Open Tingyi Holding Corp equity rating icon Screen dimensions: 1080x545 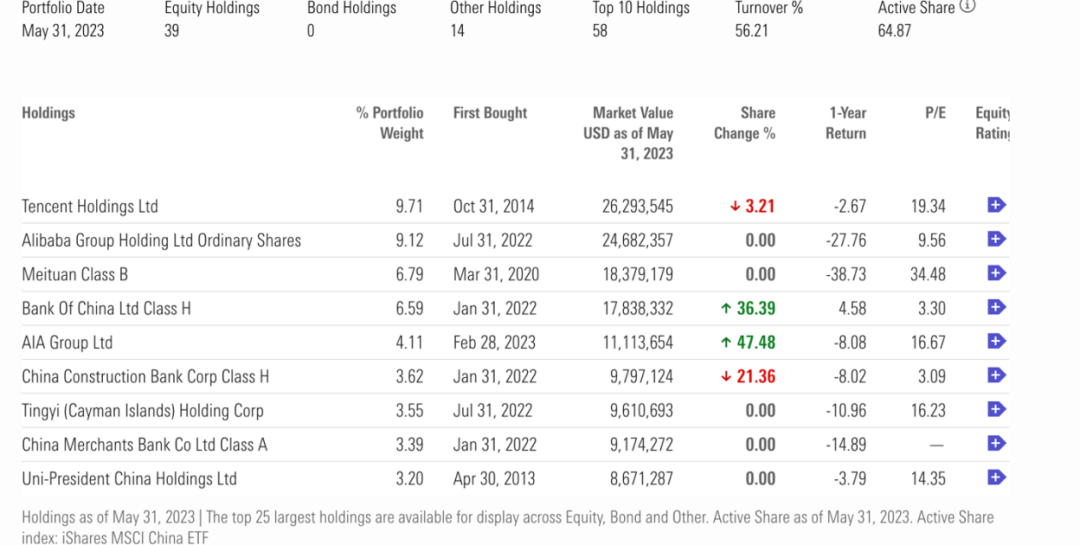(996, 410)
